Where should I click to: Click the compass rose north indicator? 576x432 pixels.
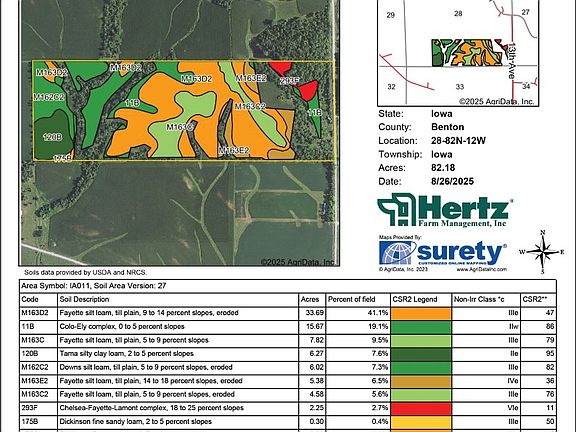pos(543,233)
